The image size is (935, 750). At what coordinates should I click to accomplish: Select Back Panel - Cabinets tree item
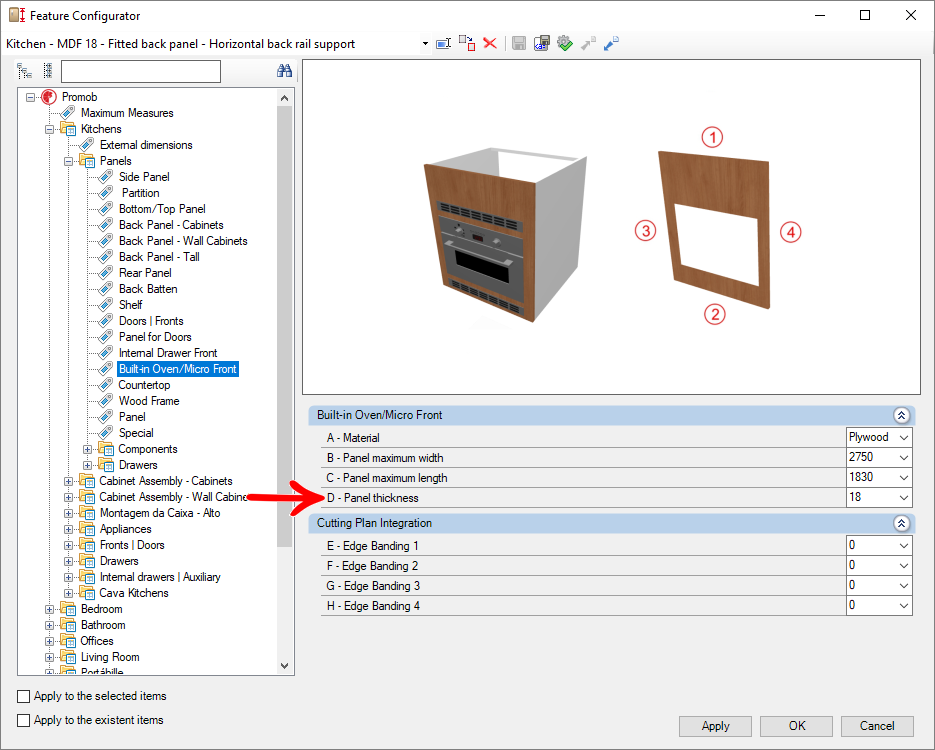(171, 225)
